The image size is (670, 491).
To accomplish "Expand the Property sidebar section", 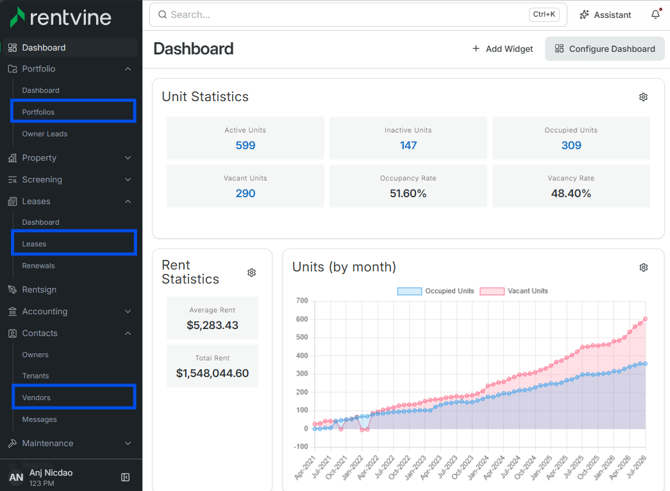I will [x=69, y=158].
